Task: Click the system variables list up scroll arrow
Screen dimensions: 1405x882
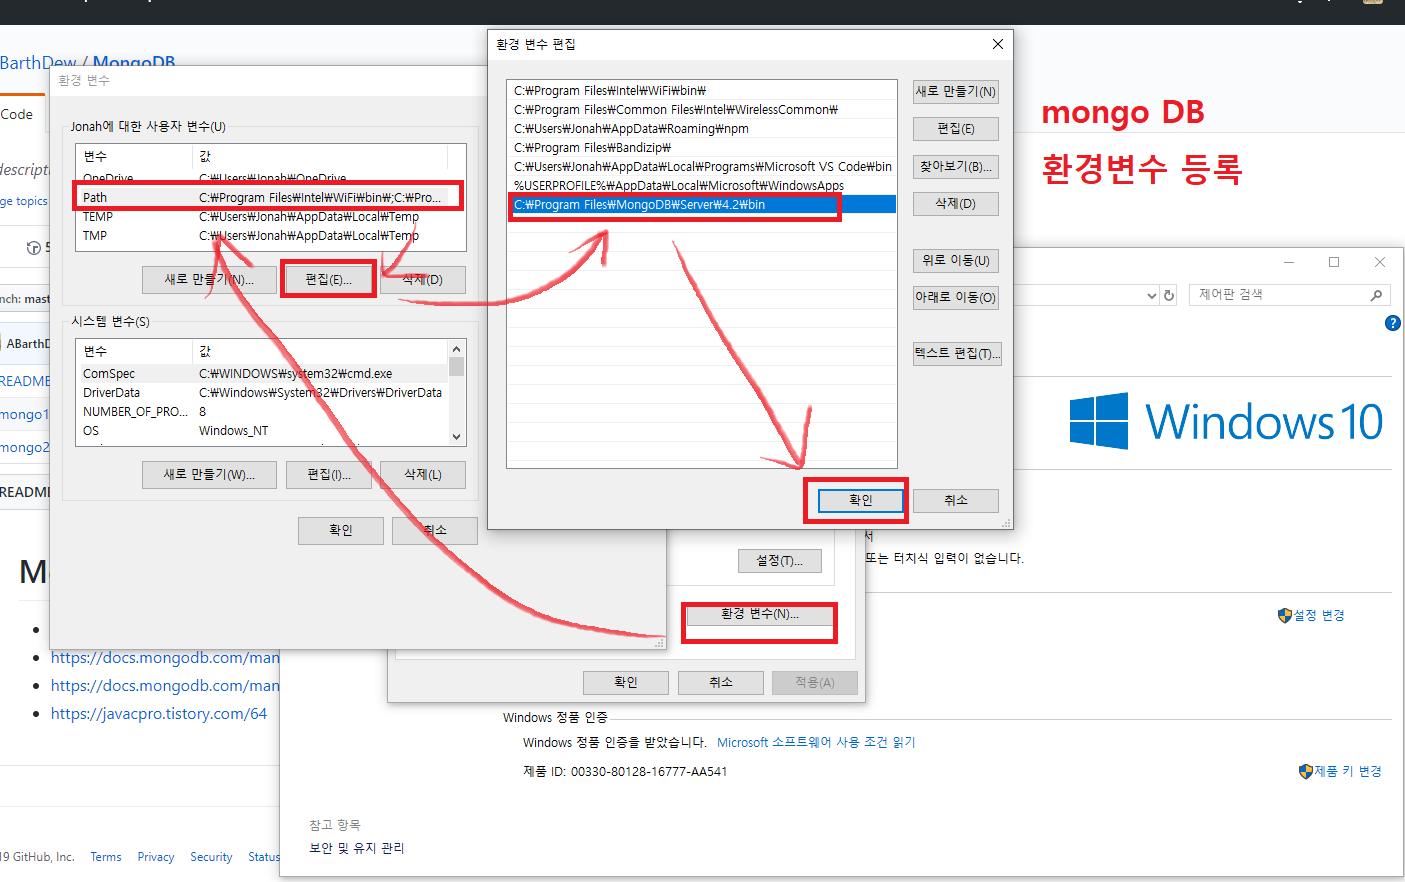Action: point(457,349)
